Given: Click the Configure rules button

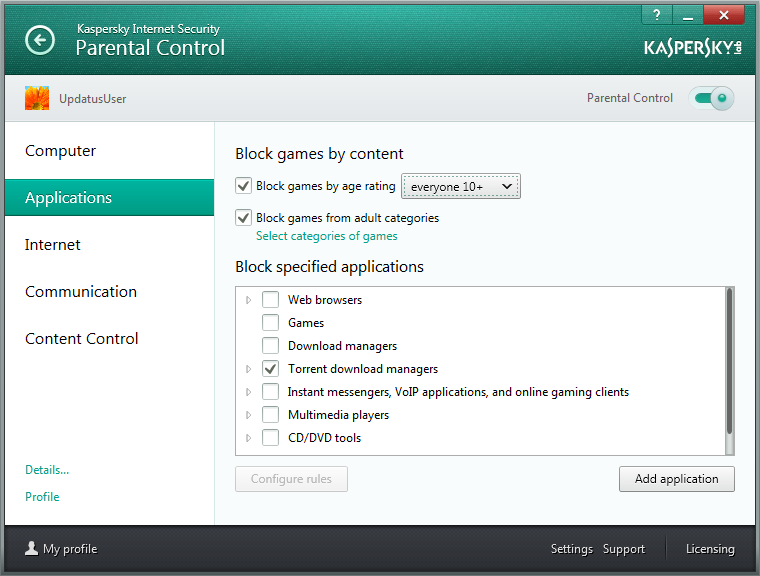Looking at the screenshot, I should coord(291,479).
